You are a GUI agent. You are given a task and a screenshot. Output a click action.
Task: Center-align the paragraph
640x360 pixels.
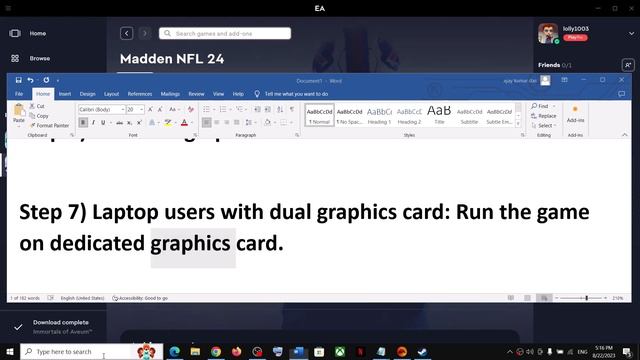click(217, 122)
